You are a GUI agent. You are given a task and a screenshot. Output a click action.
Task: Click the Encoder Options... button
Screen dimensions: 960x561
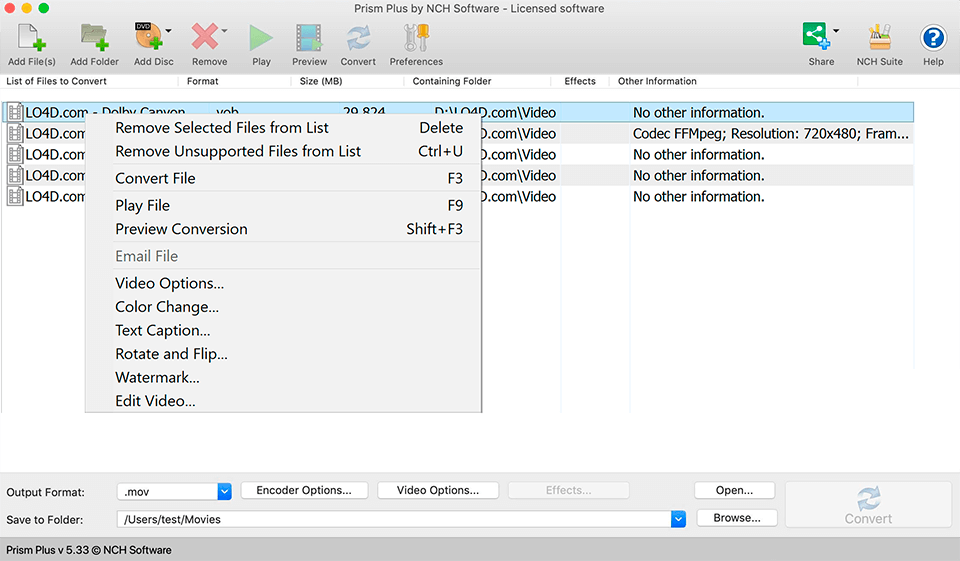pos(304,490)
